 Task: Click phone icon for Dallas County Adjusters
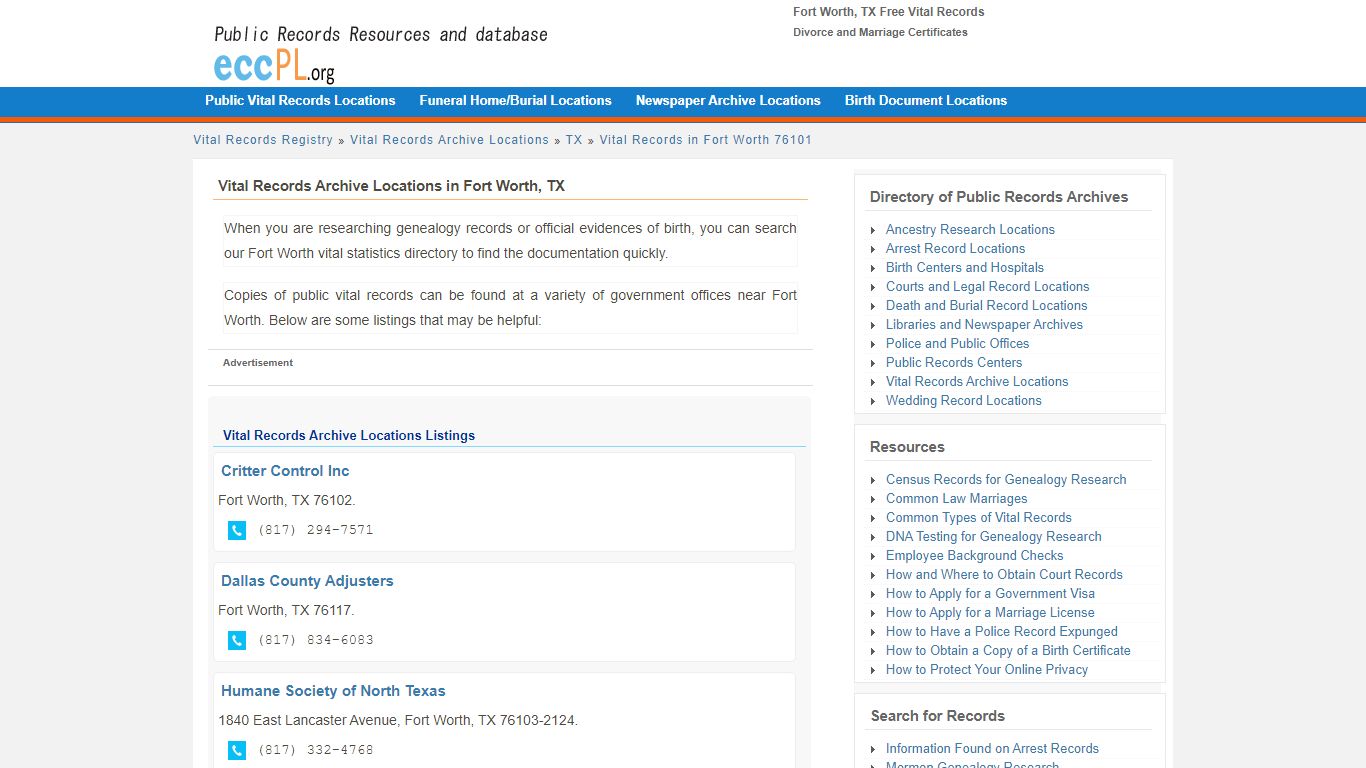(x=237, y=640)
